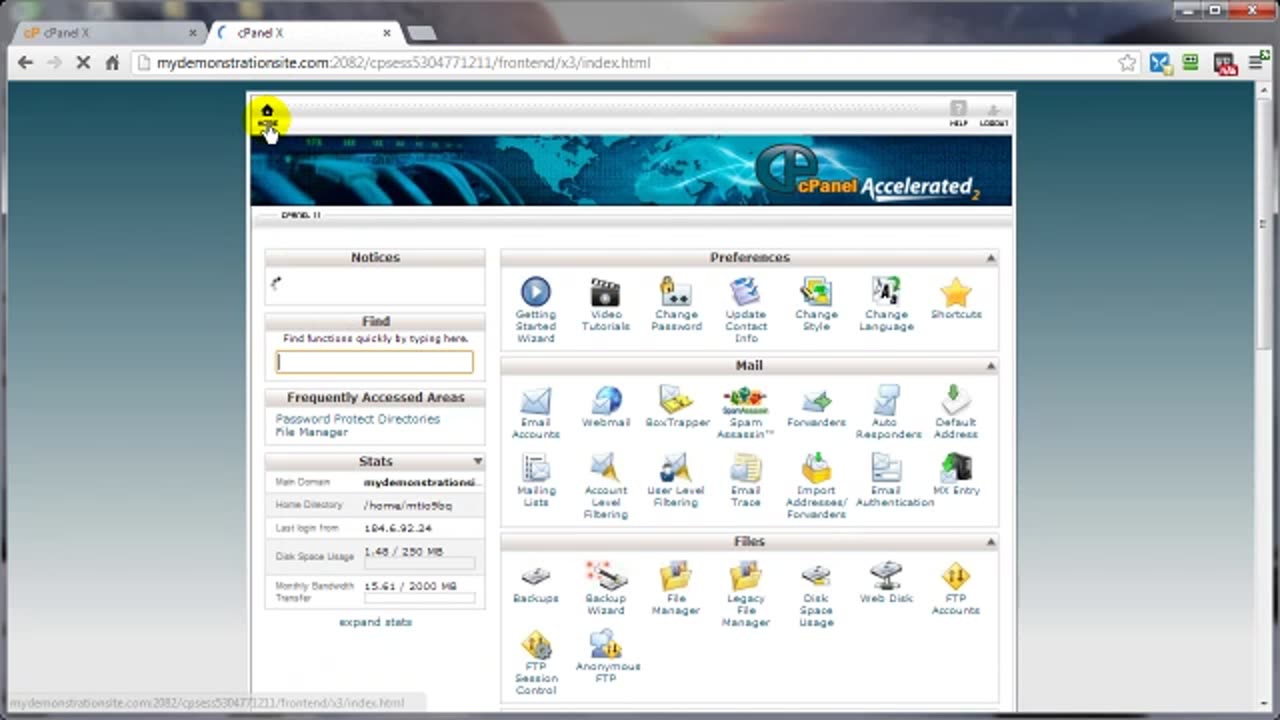Screen dimensions: 1280x720
Task: Go back in browser history
Action: coord(25,62)
